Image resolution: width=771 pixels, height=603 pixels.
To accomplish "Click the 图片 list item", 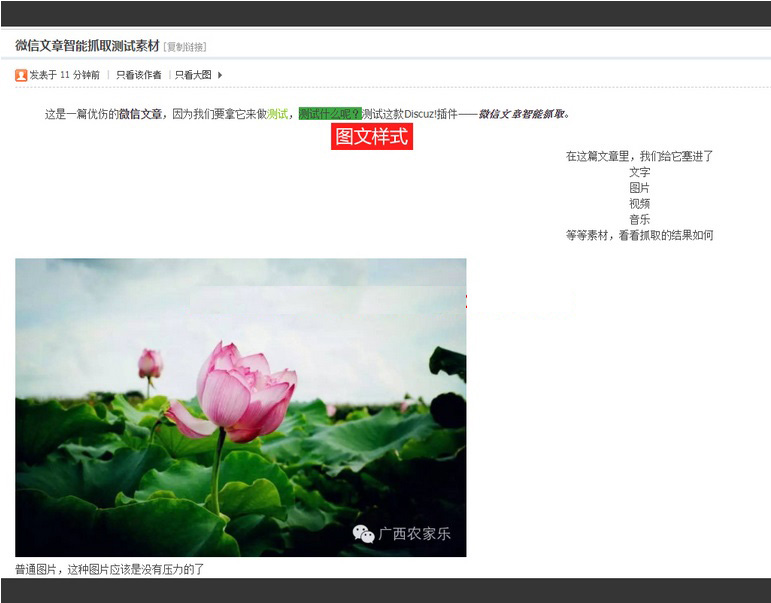I will point(639,188).
